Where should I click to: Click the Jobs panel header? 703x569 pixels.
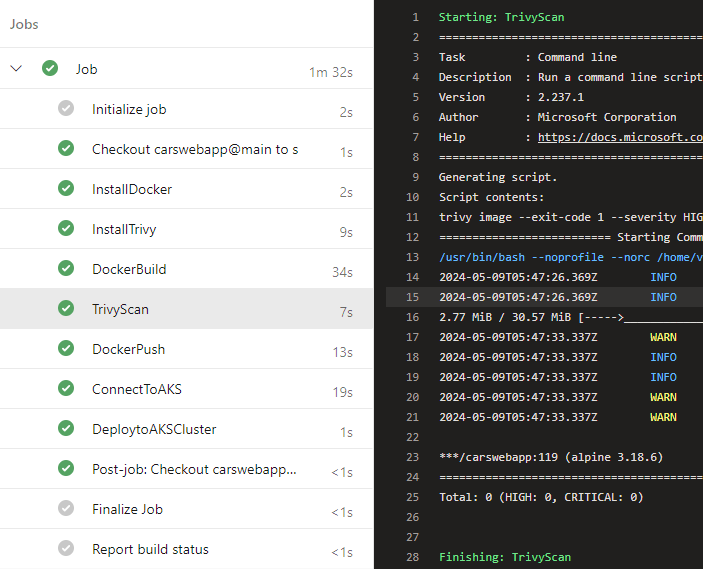tap(27, 24)
